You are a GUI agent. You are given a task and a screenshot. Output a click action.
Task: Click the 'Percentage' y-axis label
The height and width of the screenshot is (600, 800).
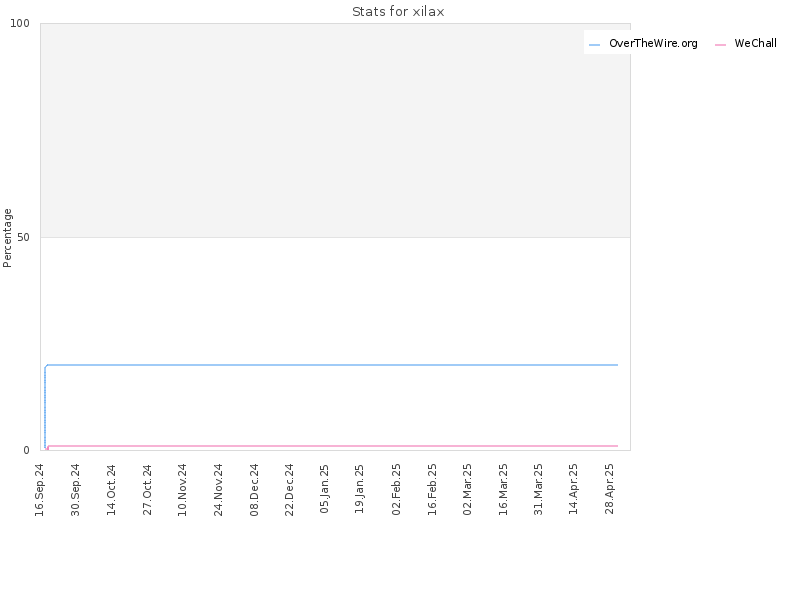7,238
